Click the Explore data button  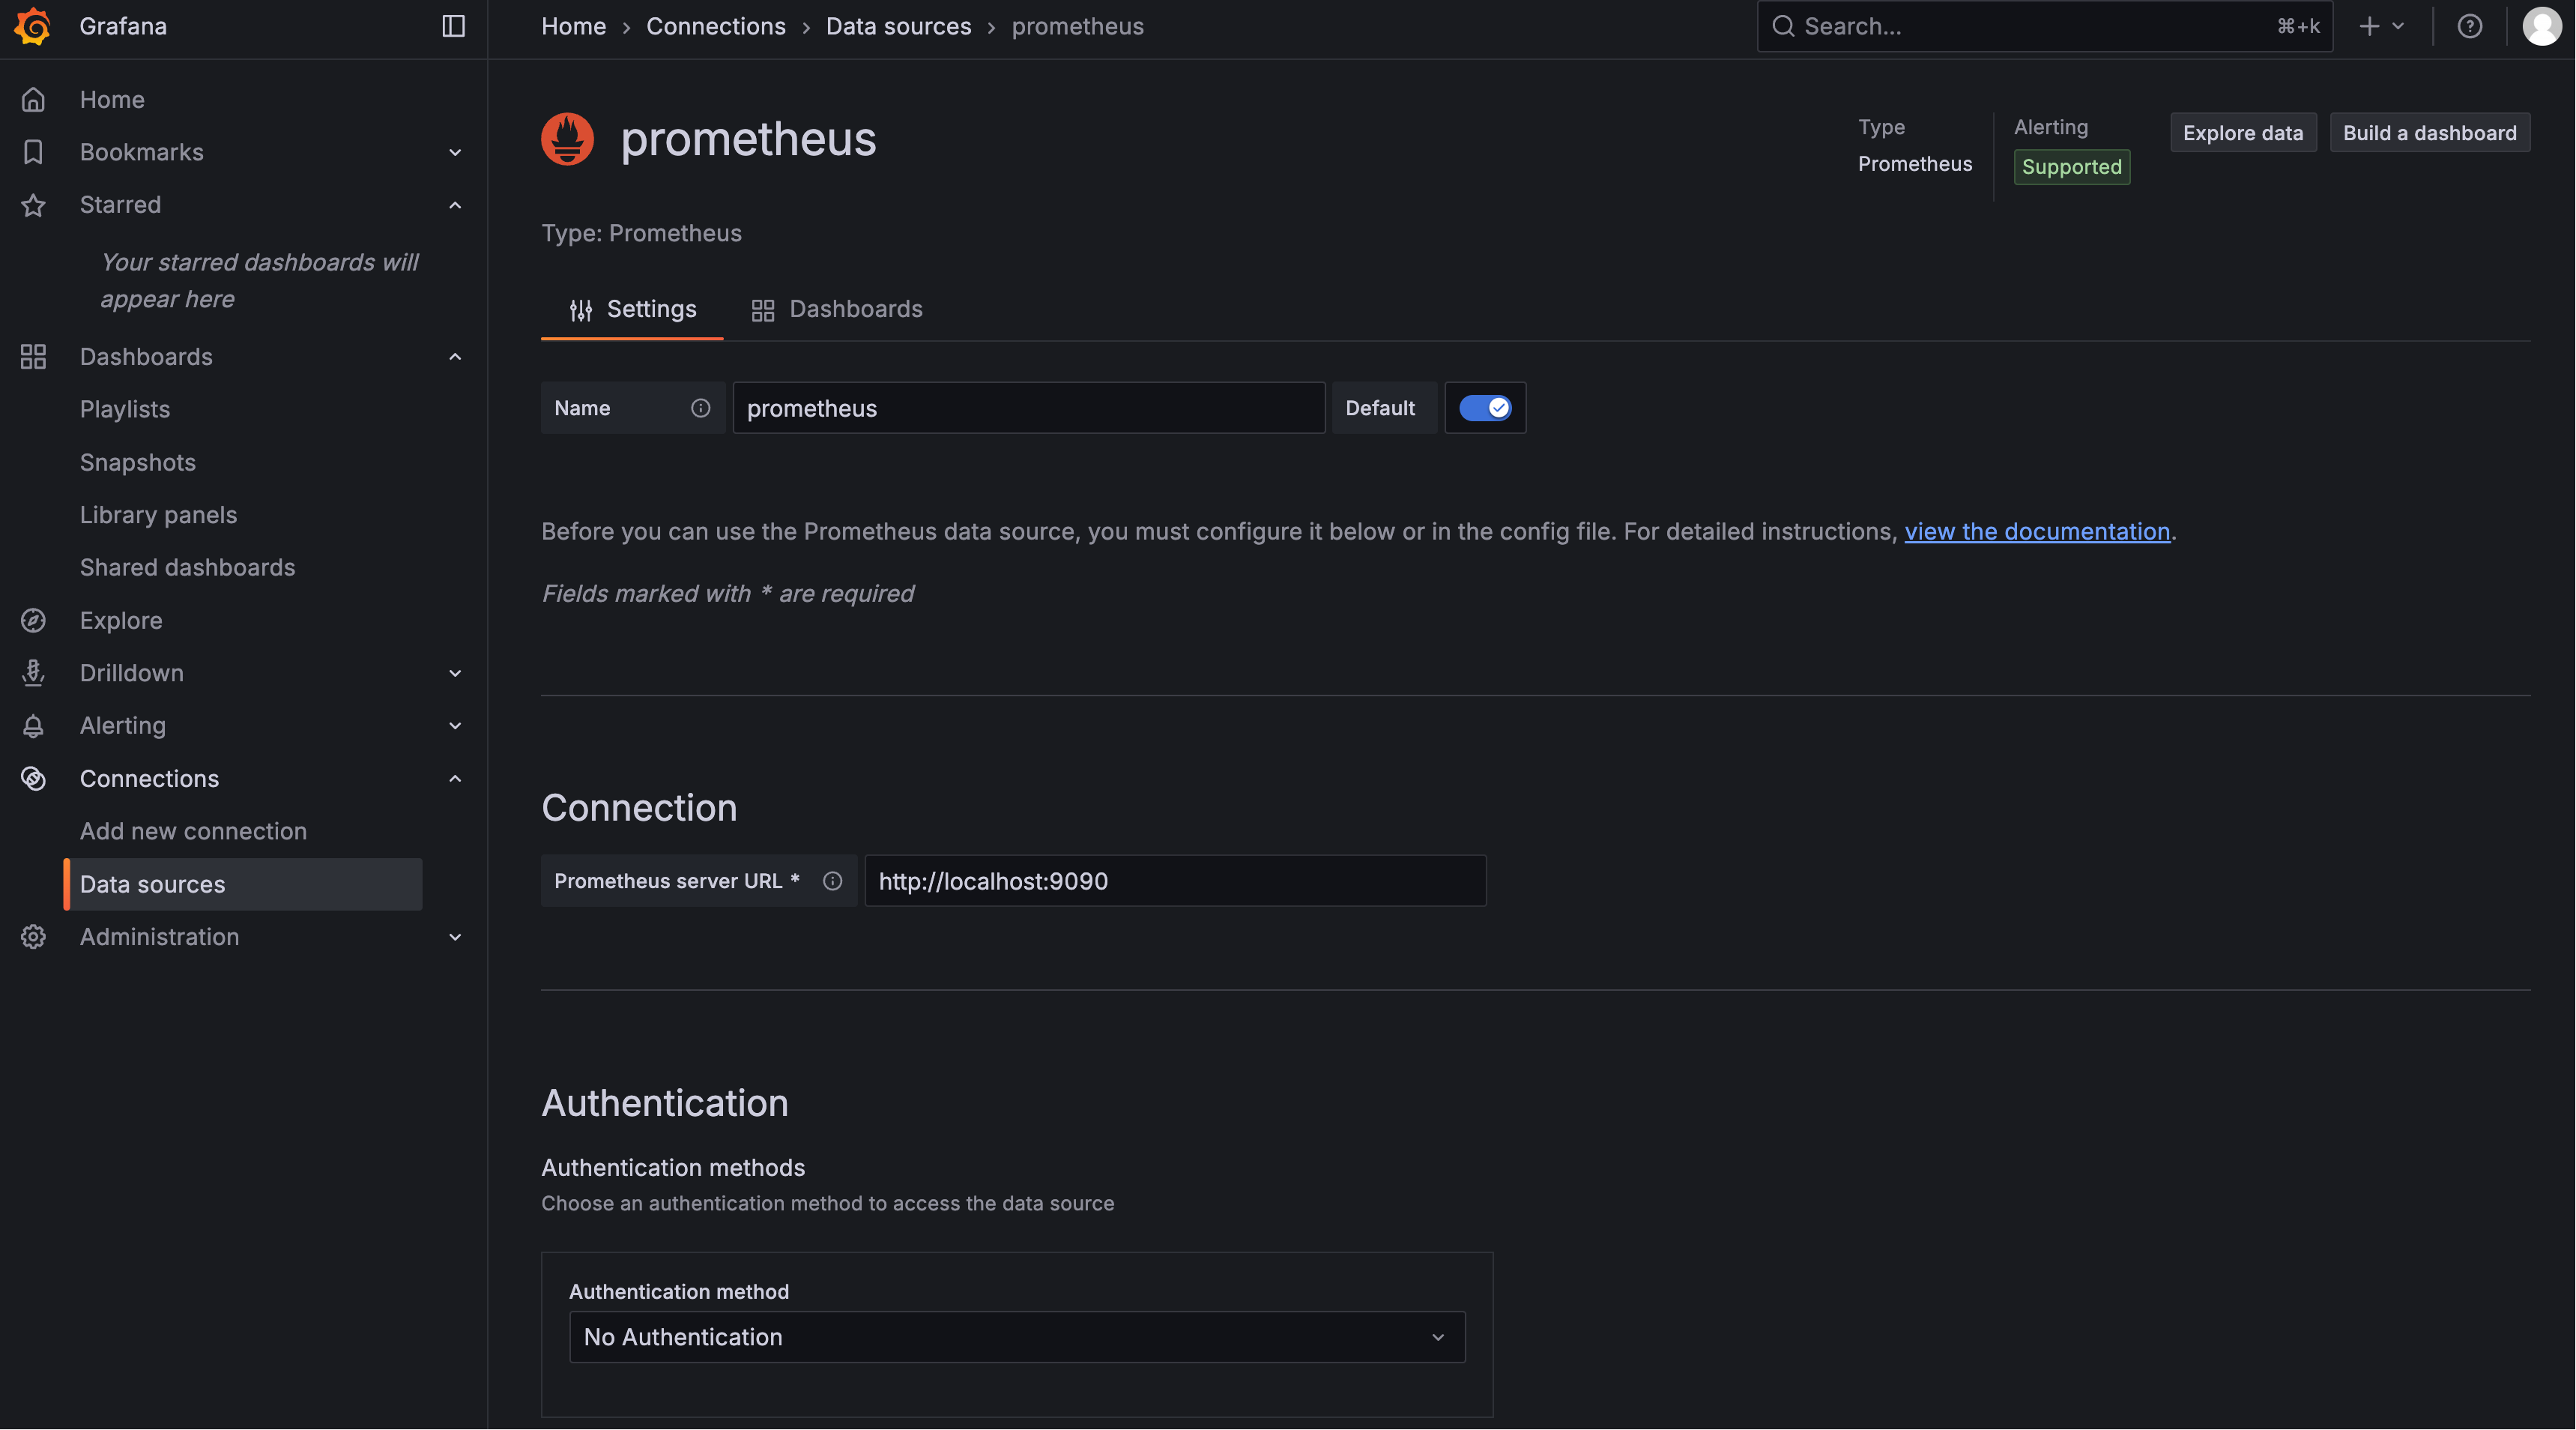[x=2242, y=133]
